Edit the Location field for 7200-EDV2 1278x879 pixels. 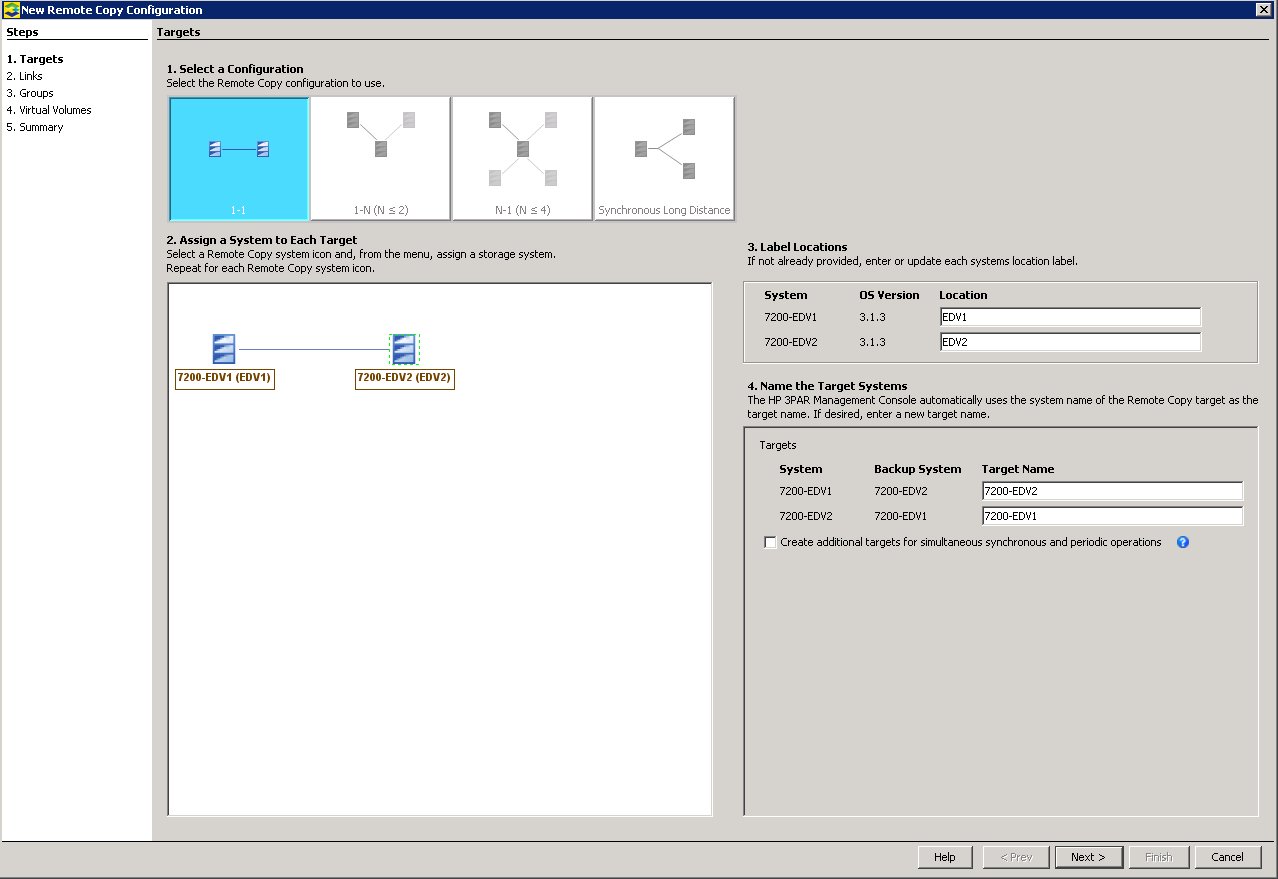pyautogui.click(x=1070, y=342)
